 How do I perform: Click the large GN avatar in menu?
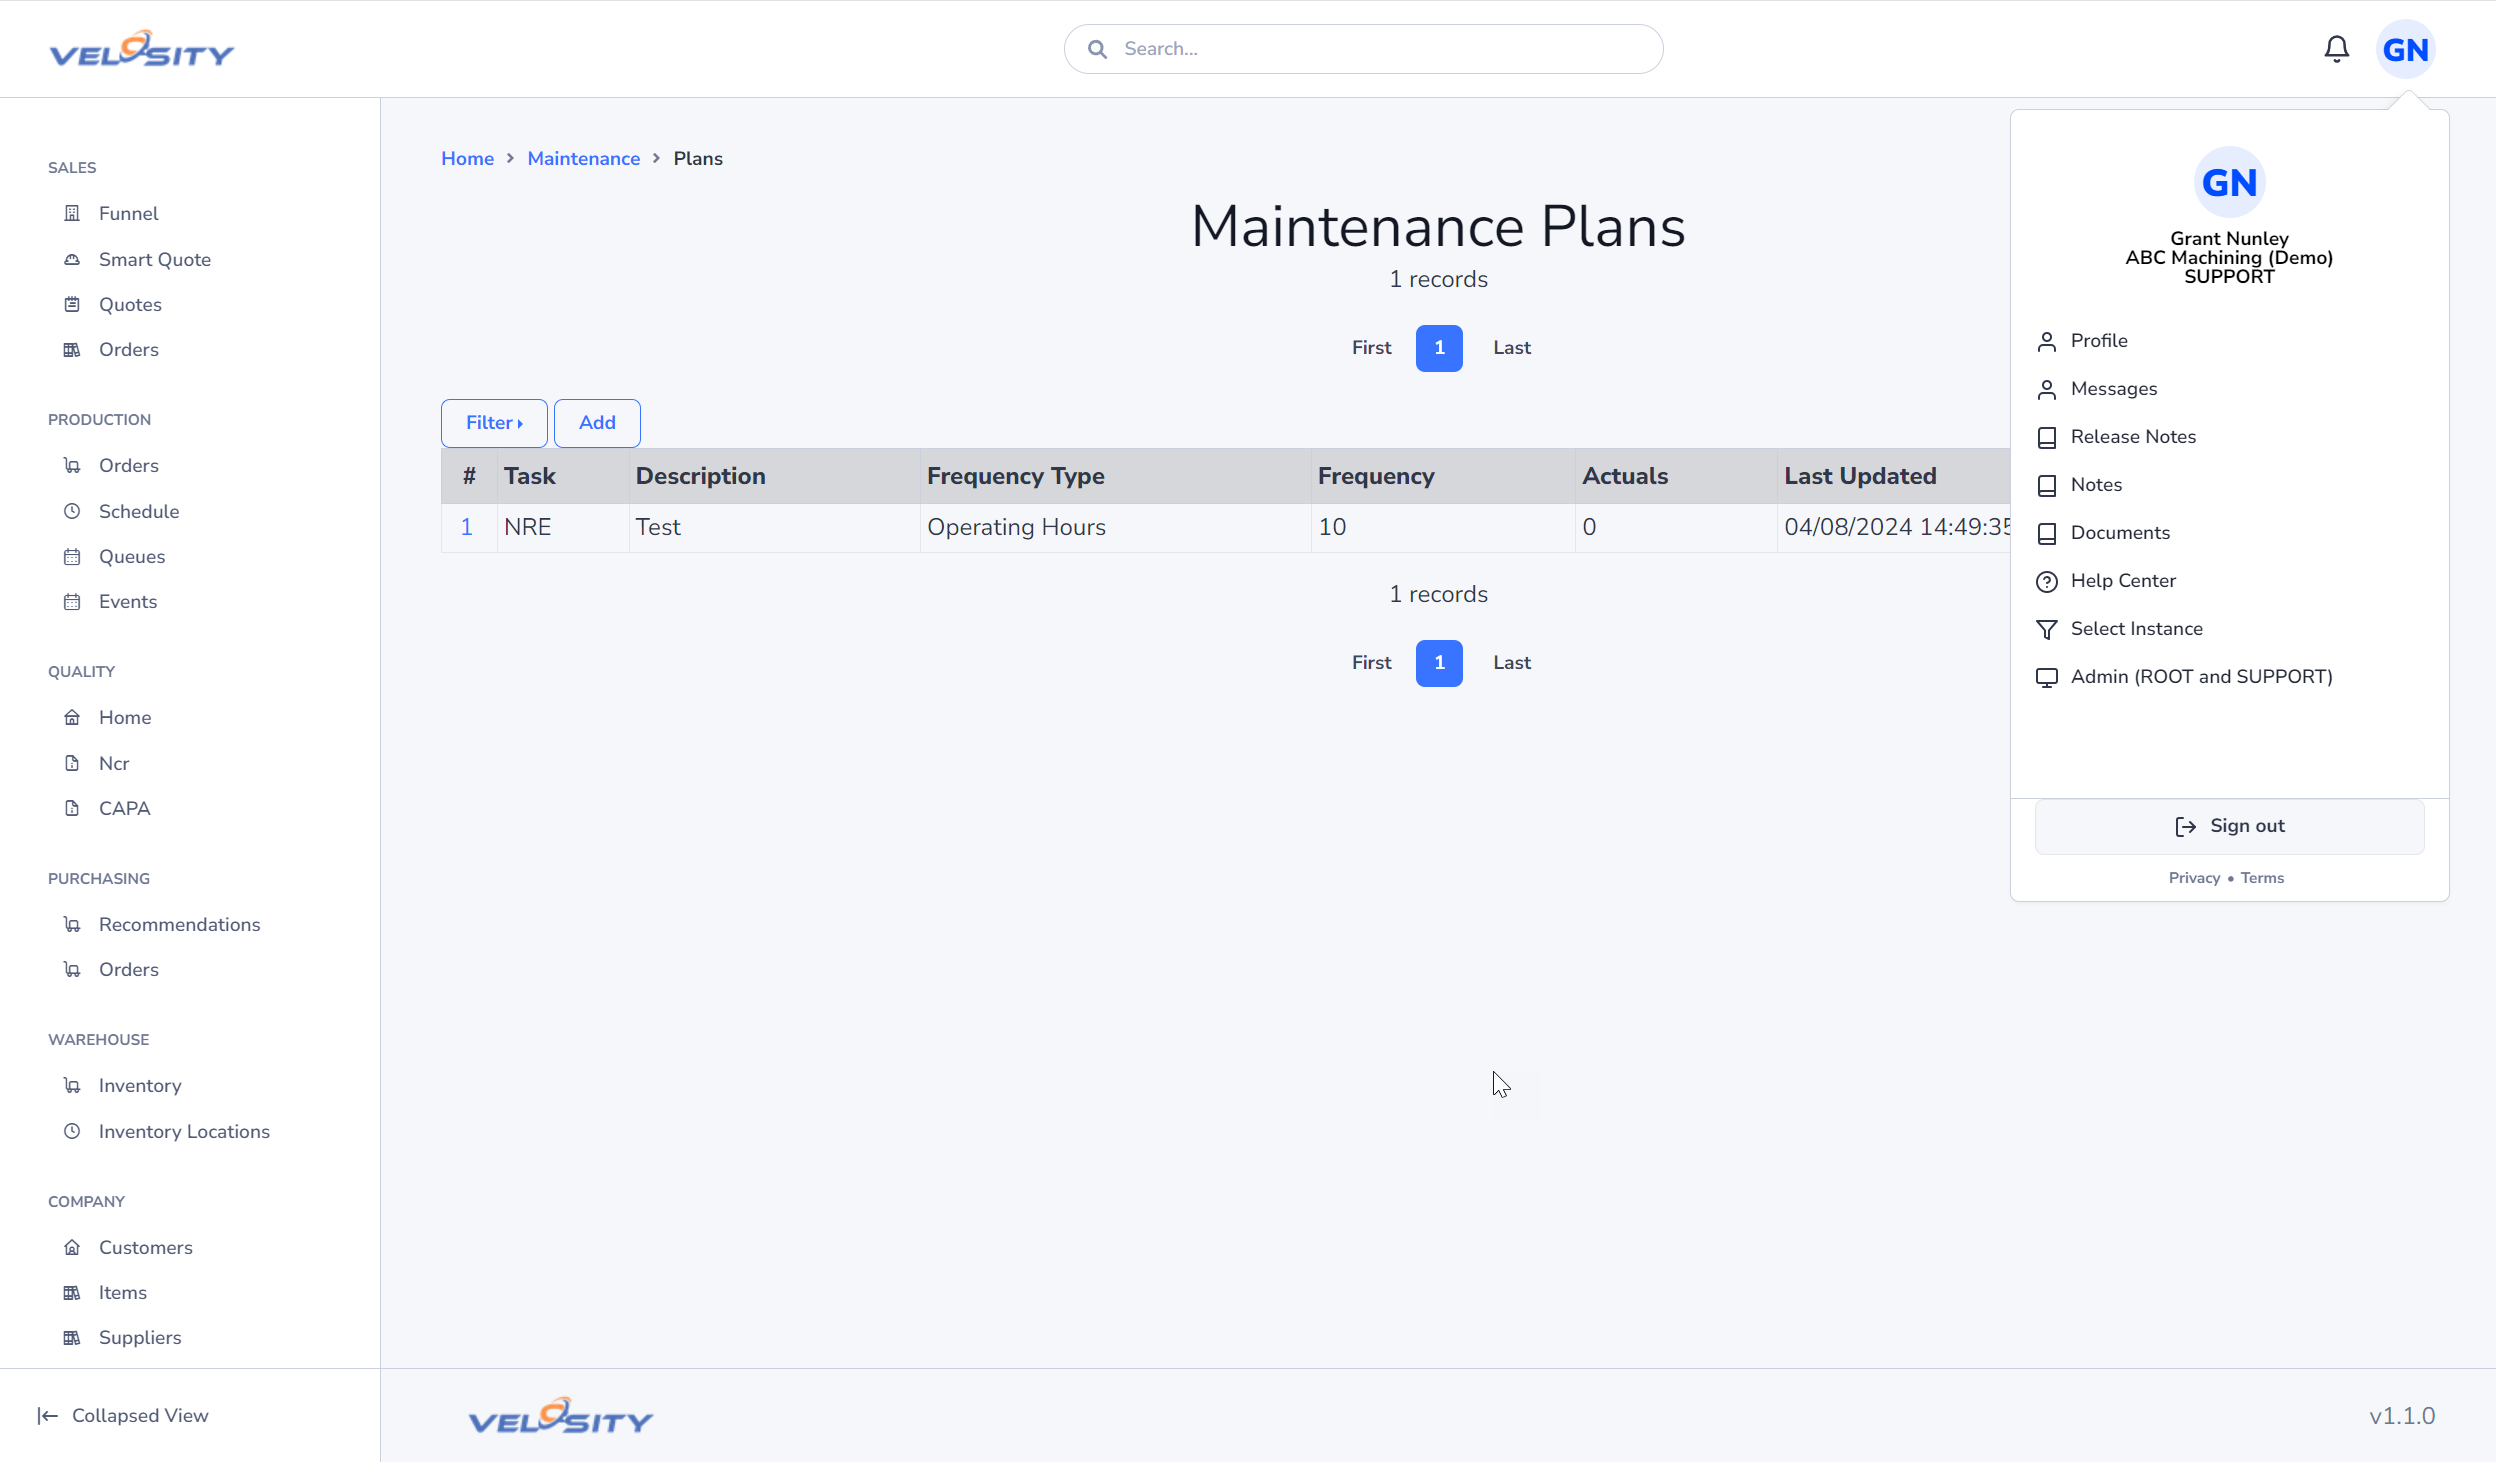point(2229,182)
